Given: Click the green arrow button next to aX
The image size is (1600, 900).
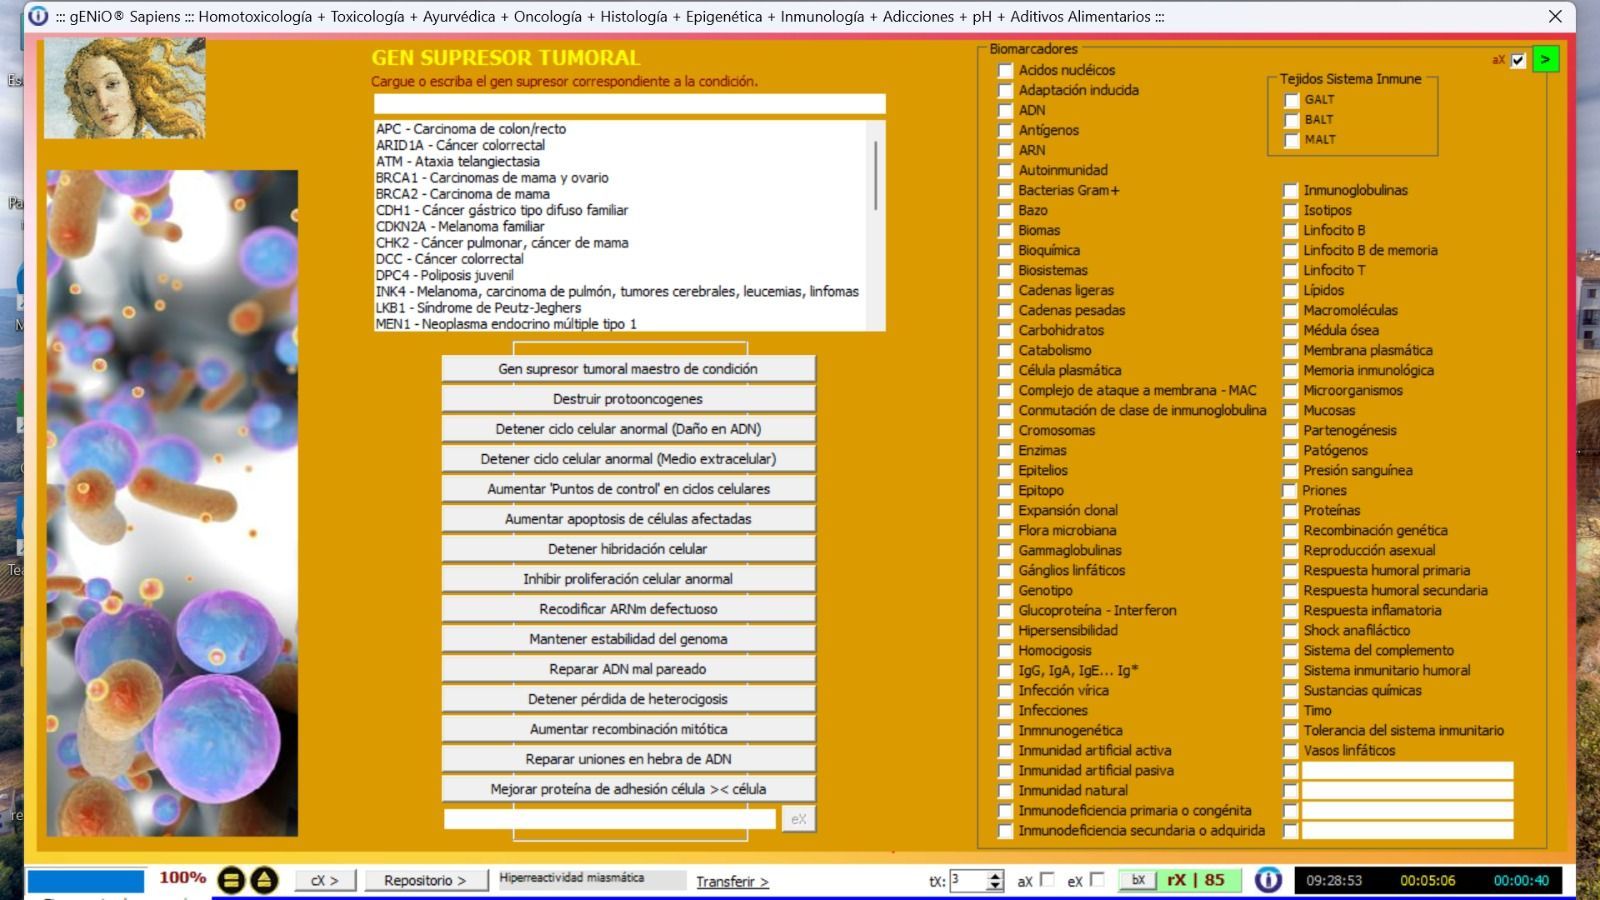Looking at the screenshot, I should [x=1545, y=60].
